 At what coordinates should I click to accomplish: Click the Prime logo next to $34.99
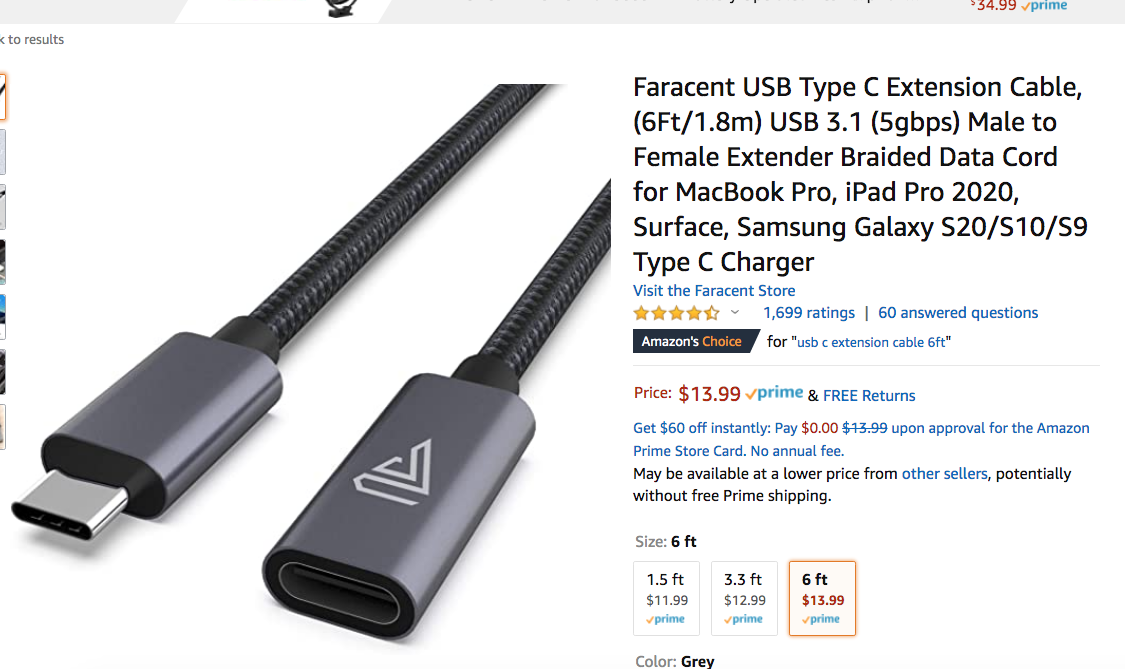(x=1043, y=6)
